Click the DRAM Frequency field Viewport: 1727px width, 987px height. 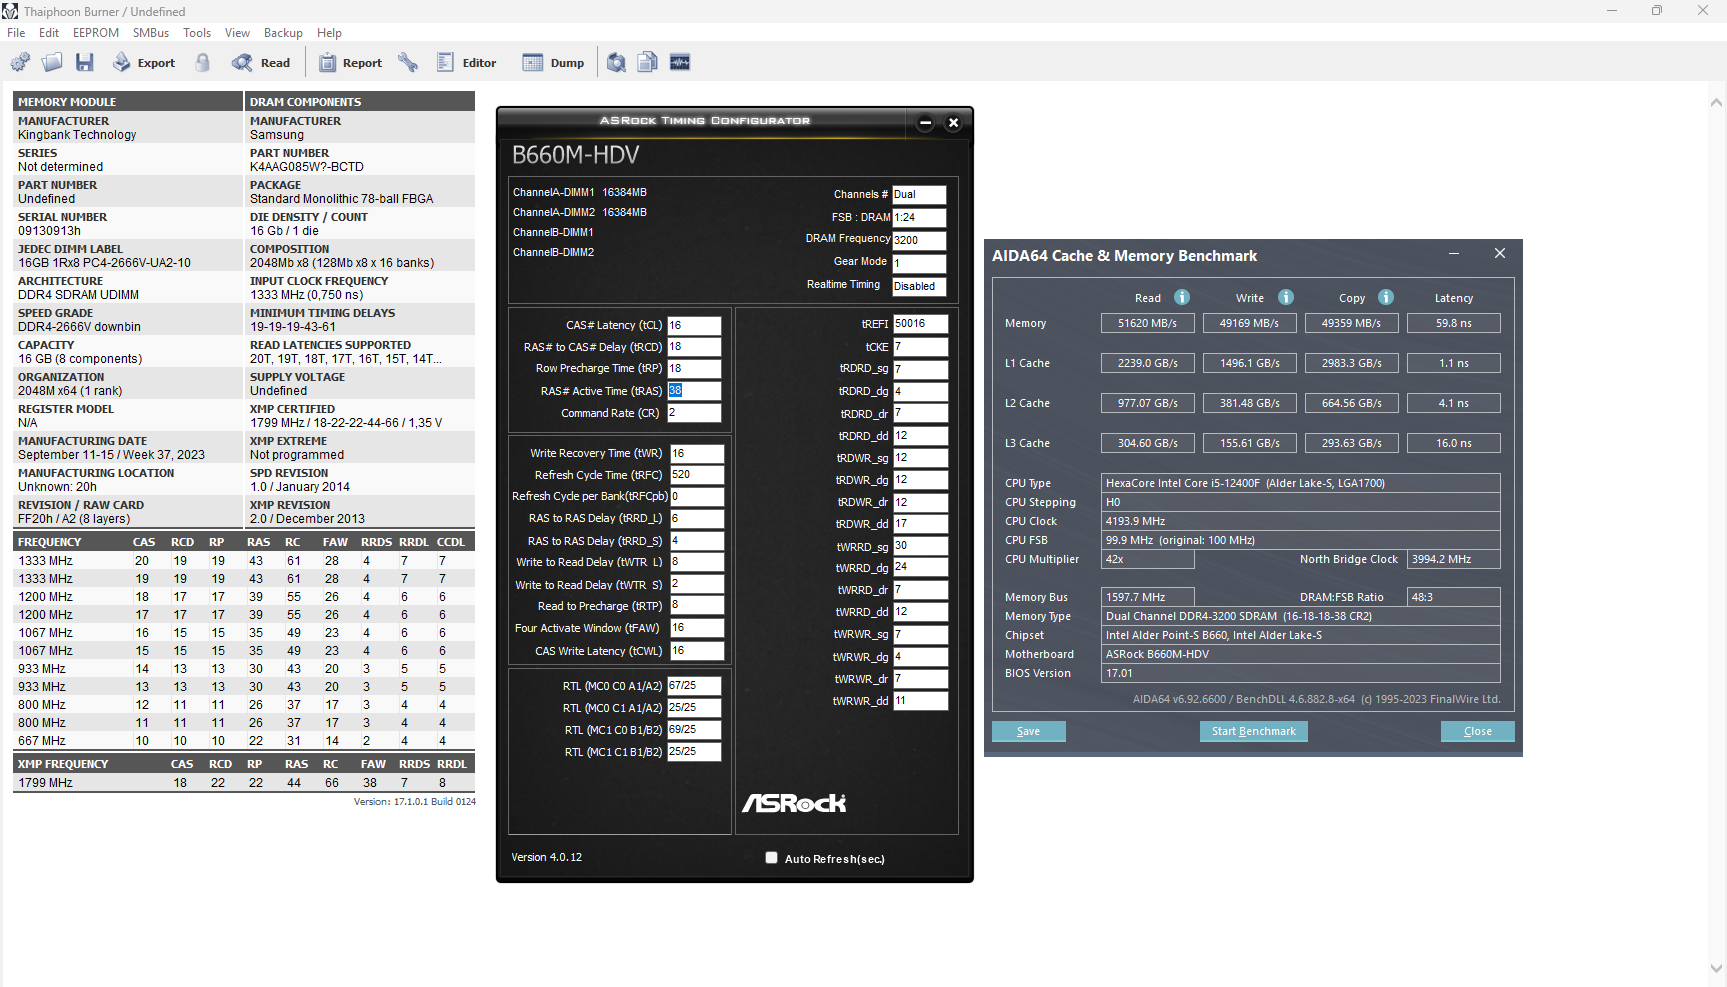click(919, 240)
